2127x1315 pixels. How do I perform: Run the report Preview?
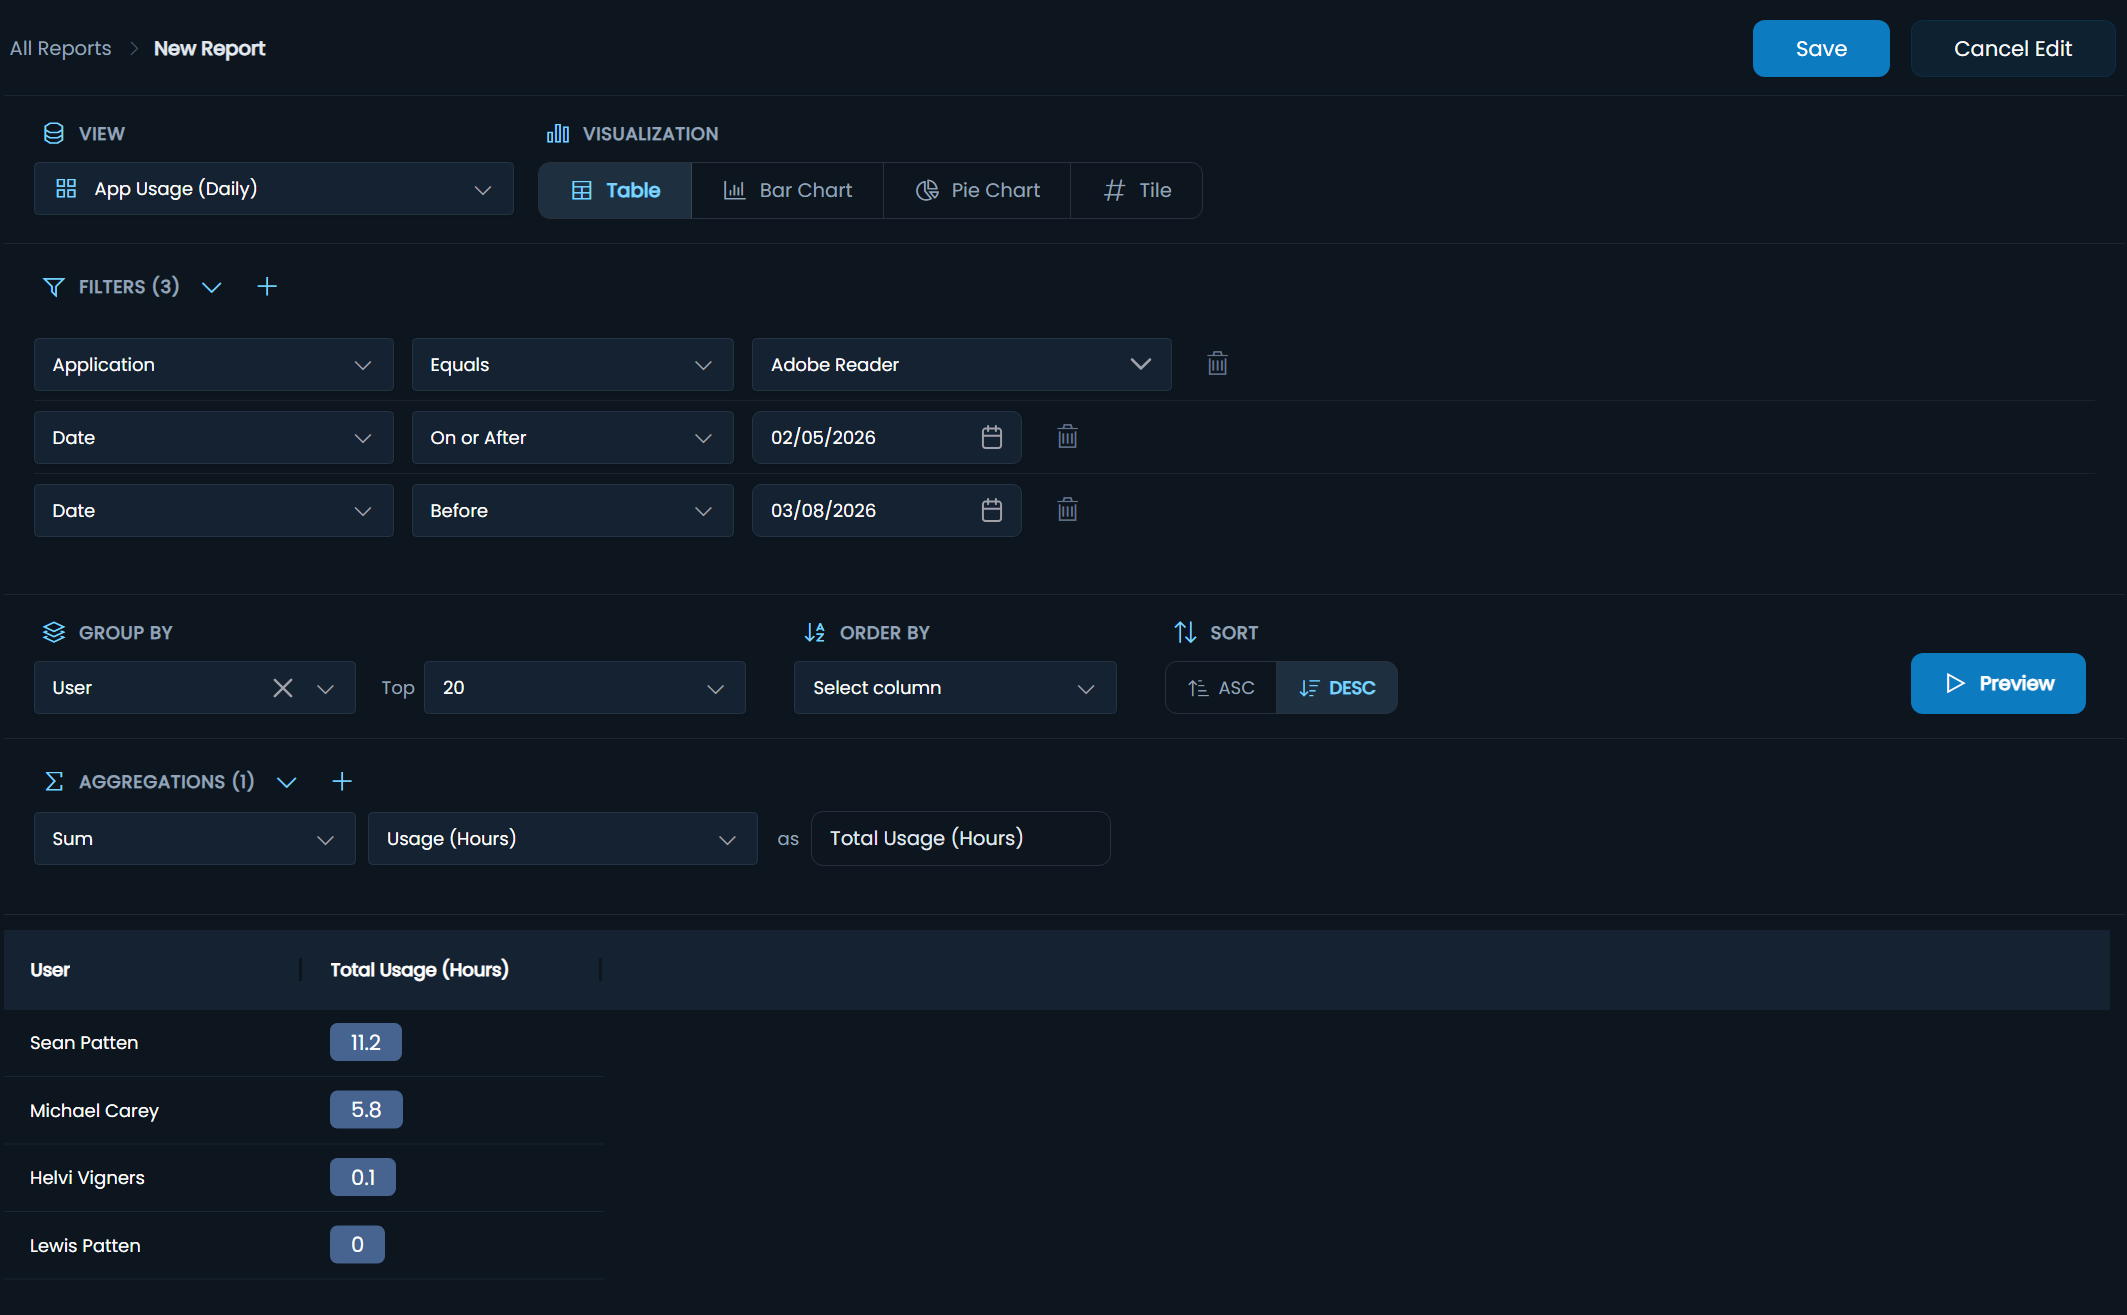click(1998, 684)
